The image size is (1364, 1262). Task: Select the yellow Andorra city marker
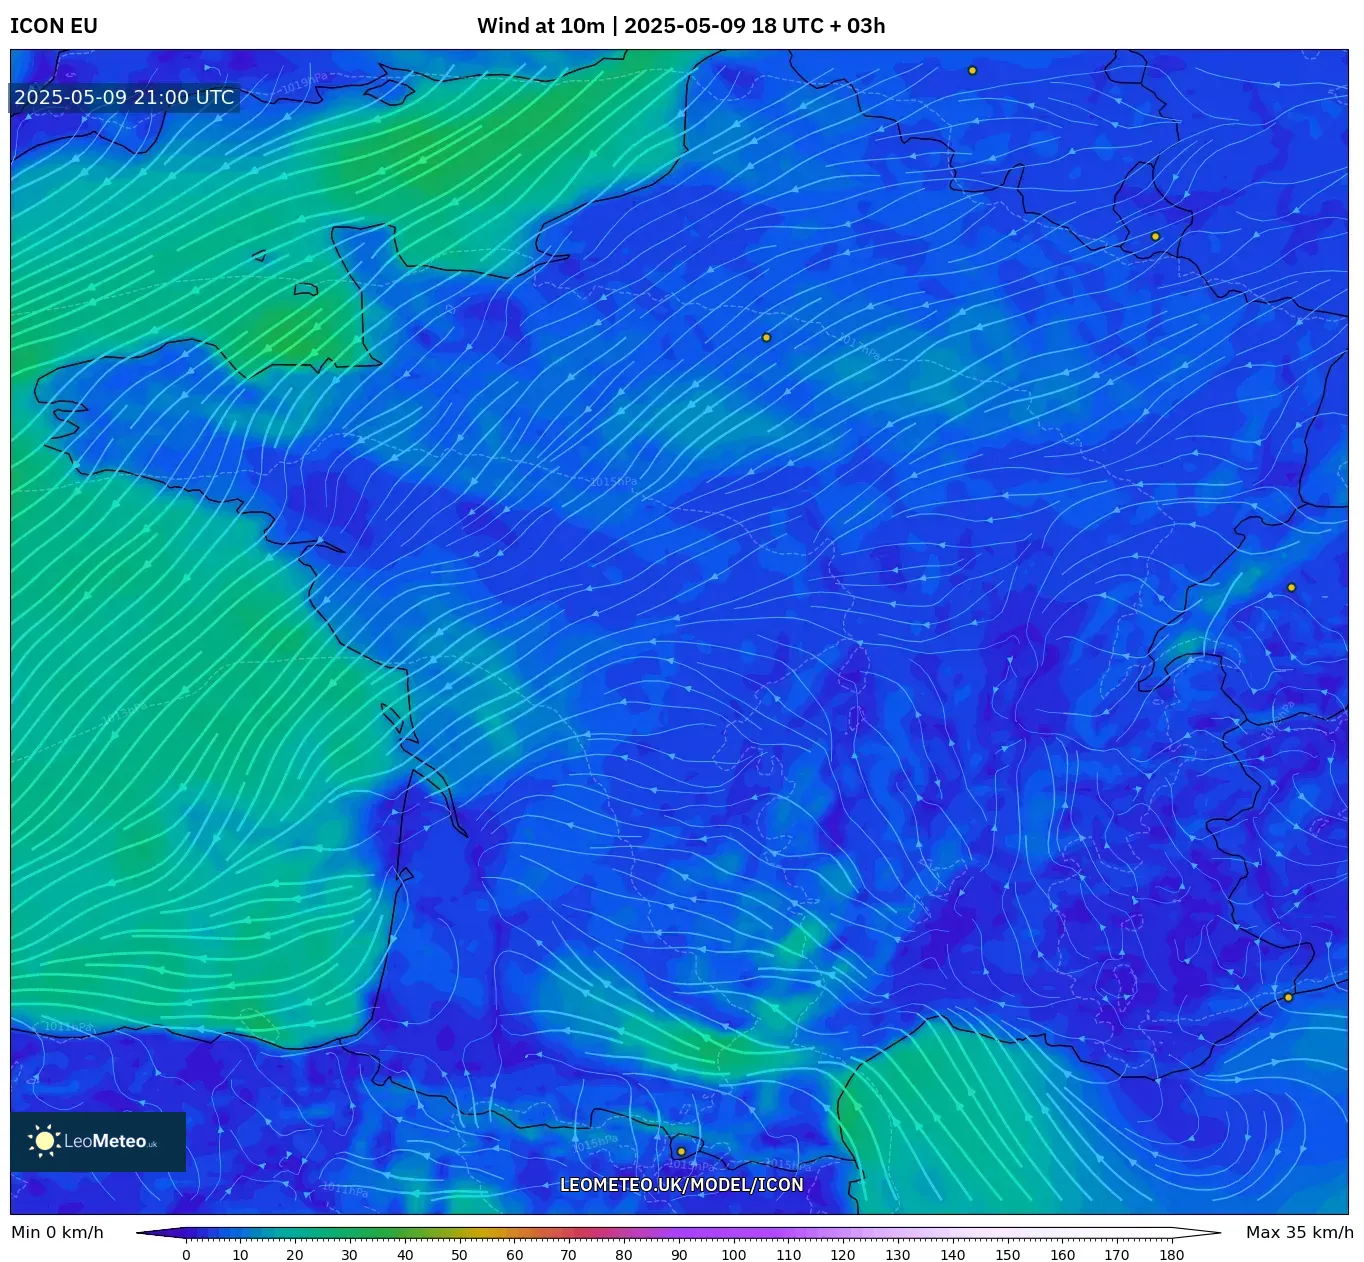pos(681,1151)
